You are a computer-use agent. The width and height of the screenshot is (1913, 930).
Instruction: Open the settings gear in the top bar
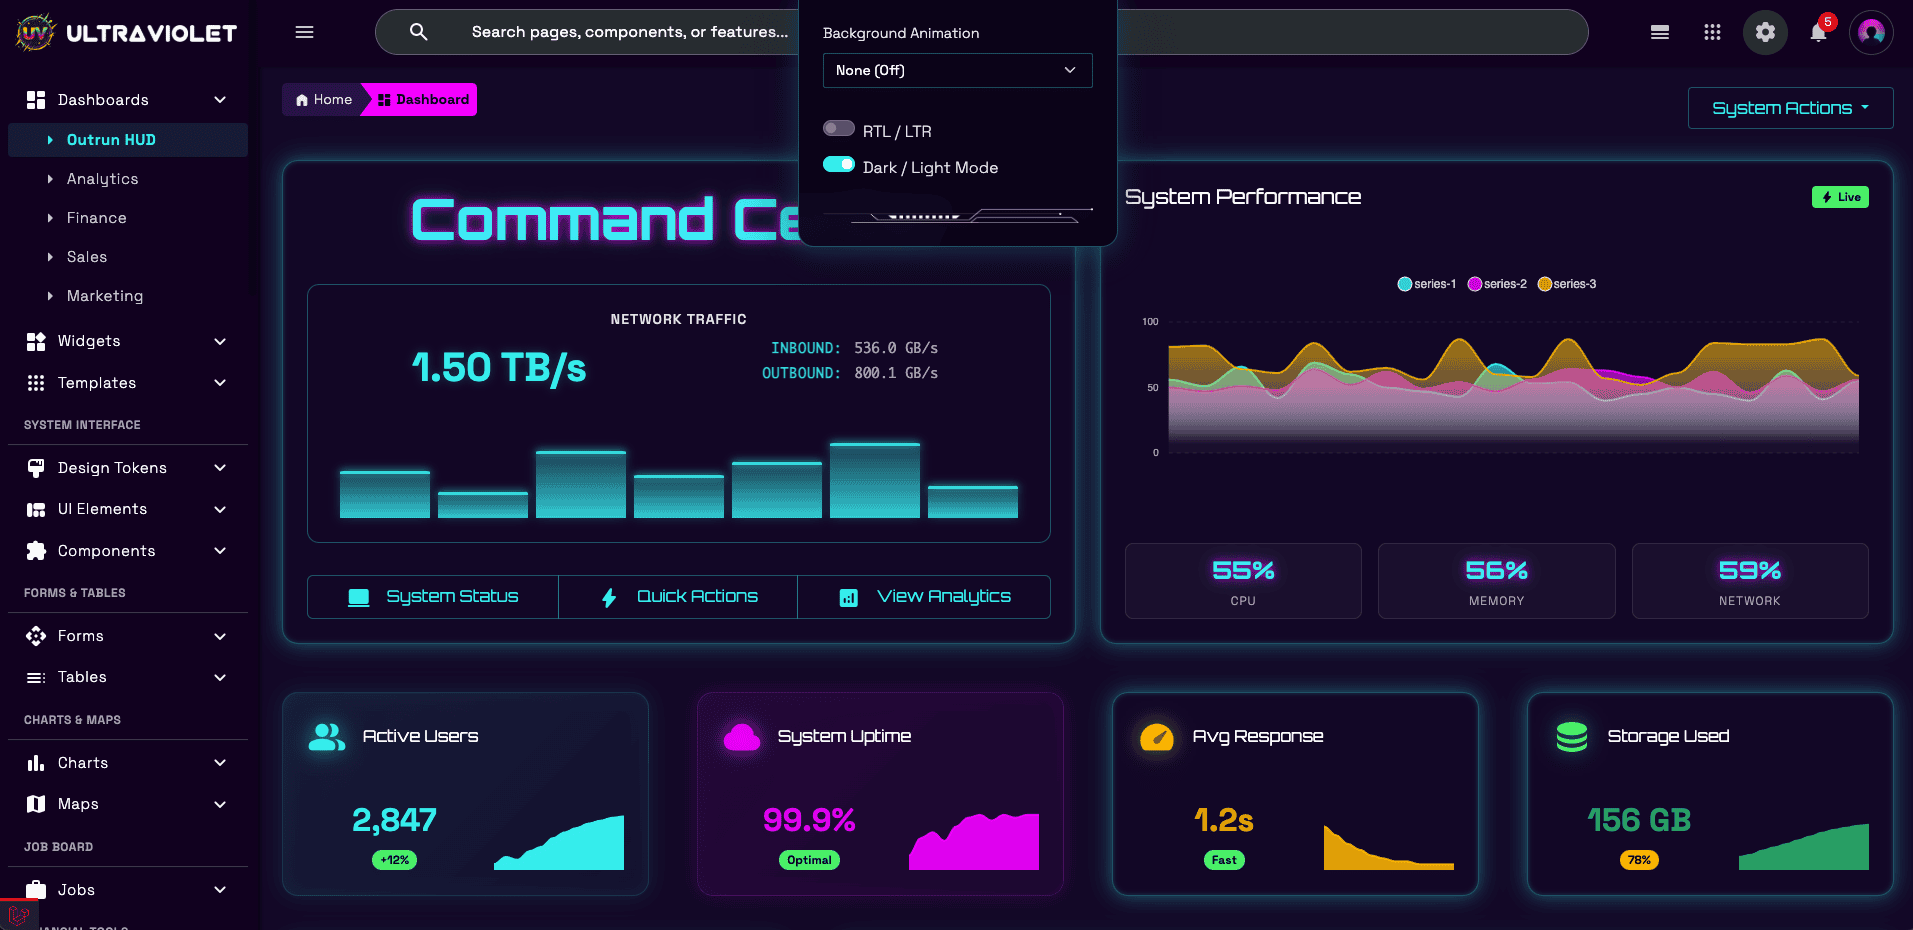[1765, 32]
